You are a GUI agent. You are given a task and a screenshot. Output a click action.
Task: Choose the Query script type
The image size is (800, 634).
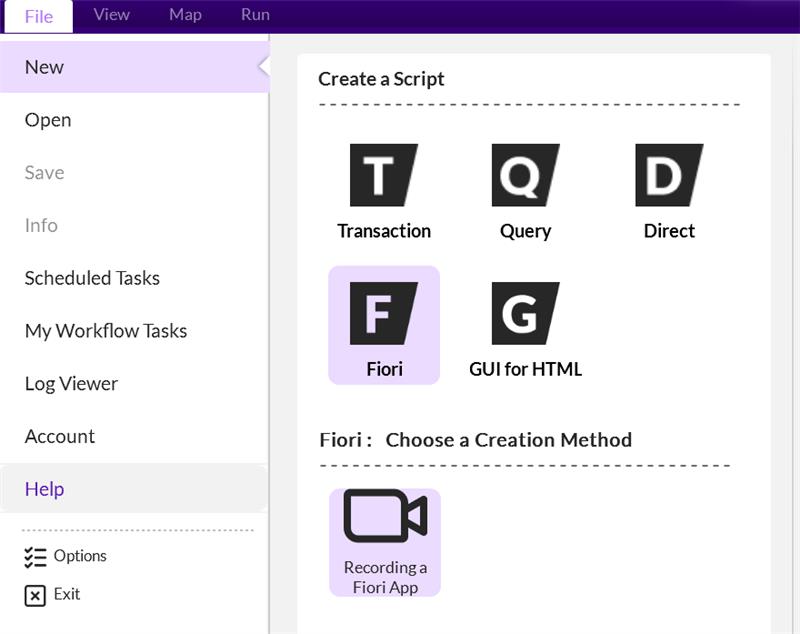[x=525, y=176]
